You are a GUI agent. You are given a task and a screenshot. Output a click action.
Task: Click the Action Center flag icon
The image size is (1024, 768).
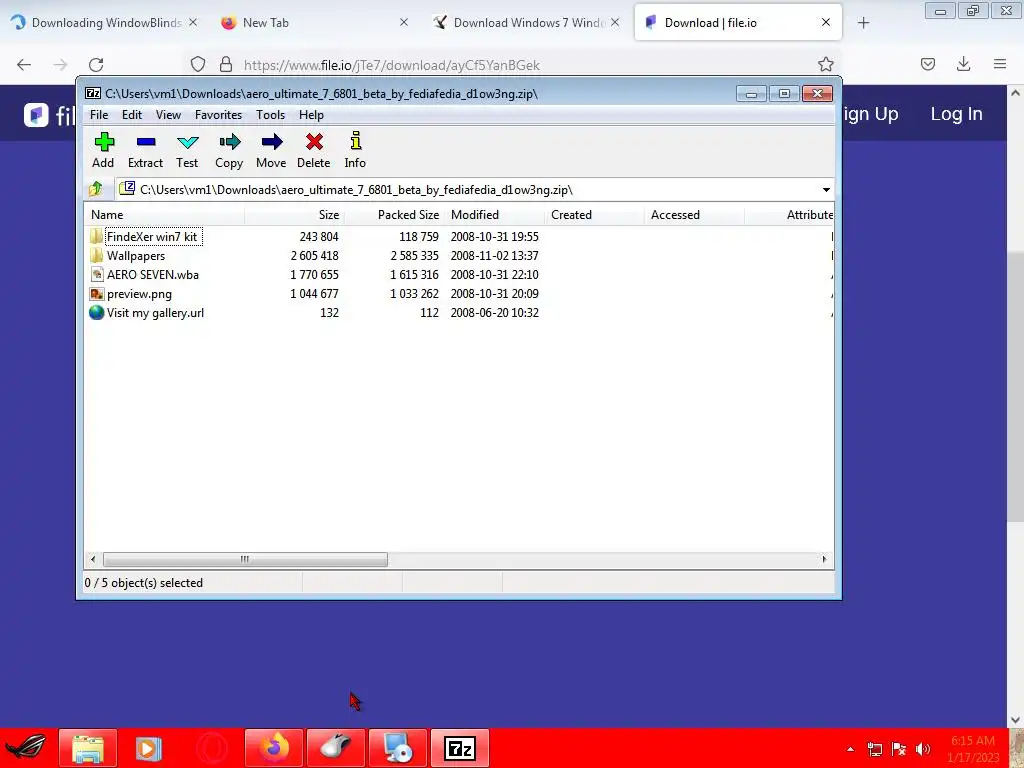point(899,749)
